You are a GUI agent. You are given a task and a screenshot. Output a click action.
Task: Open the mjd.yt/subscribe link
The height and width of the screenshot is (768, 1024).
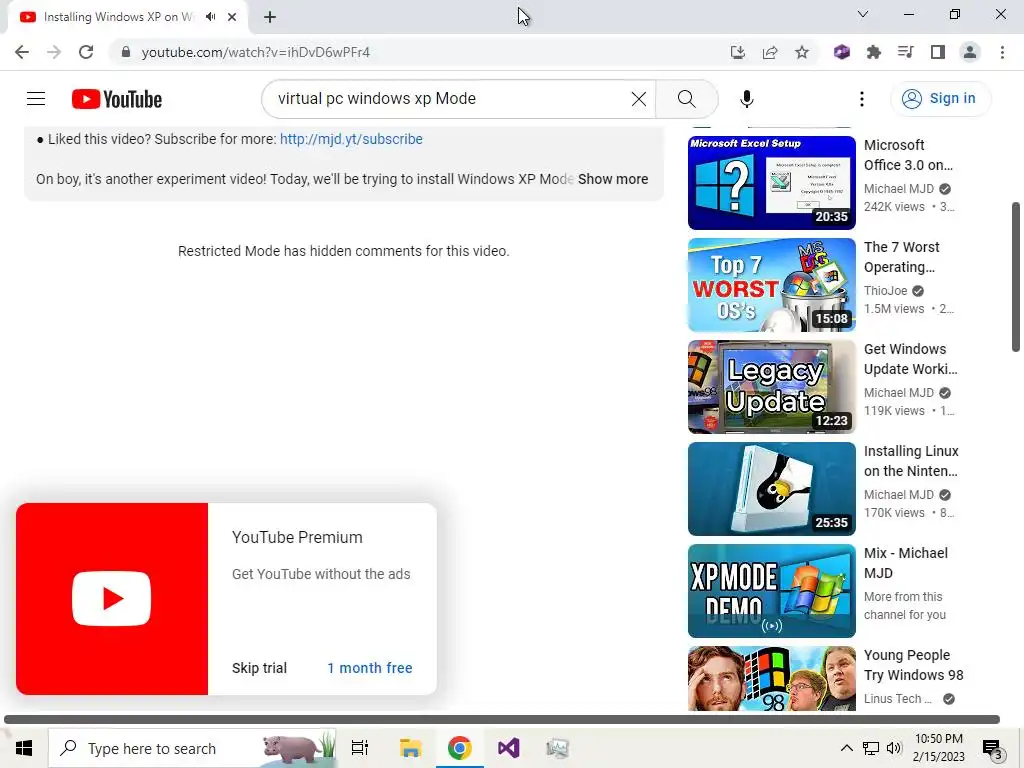[351, 139]
